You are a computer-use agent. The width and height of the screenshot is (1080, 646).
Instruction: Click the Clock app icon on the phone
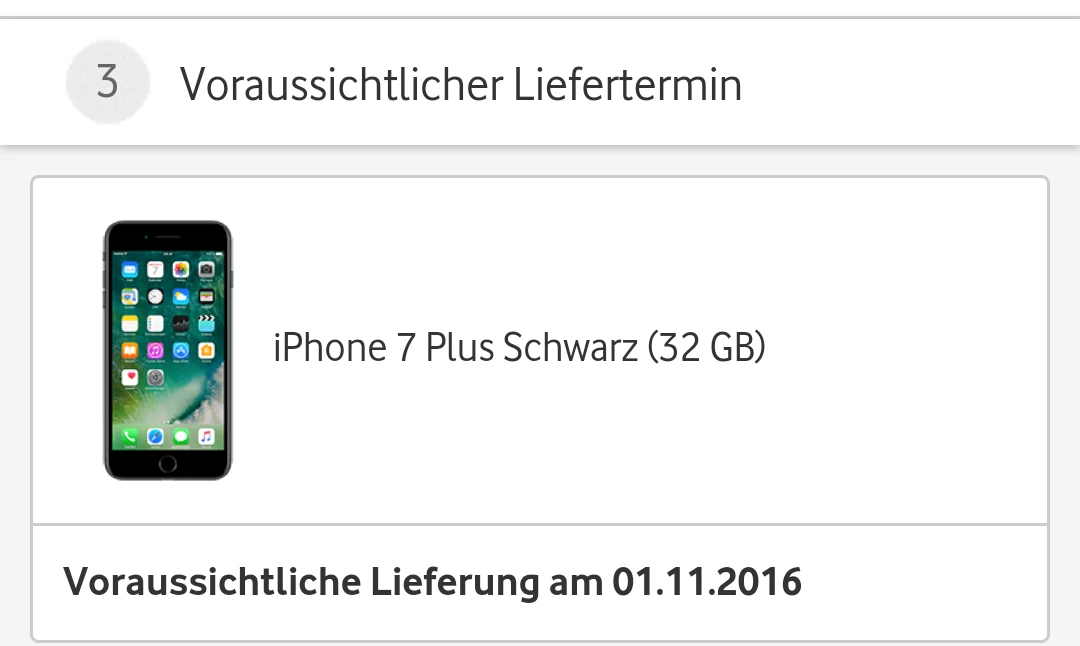click(156, 297)
